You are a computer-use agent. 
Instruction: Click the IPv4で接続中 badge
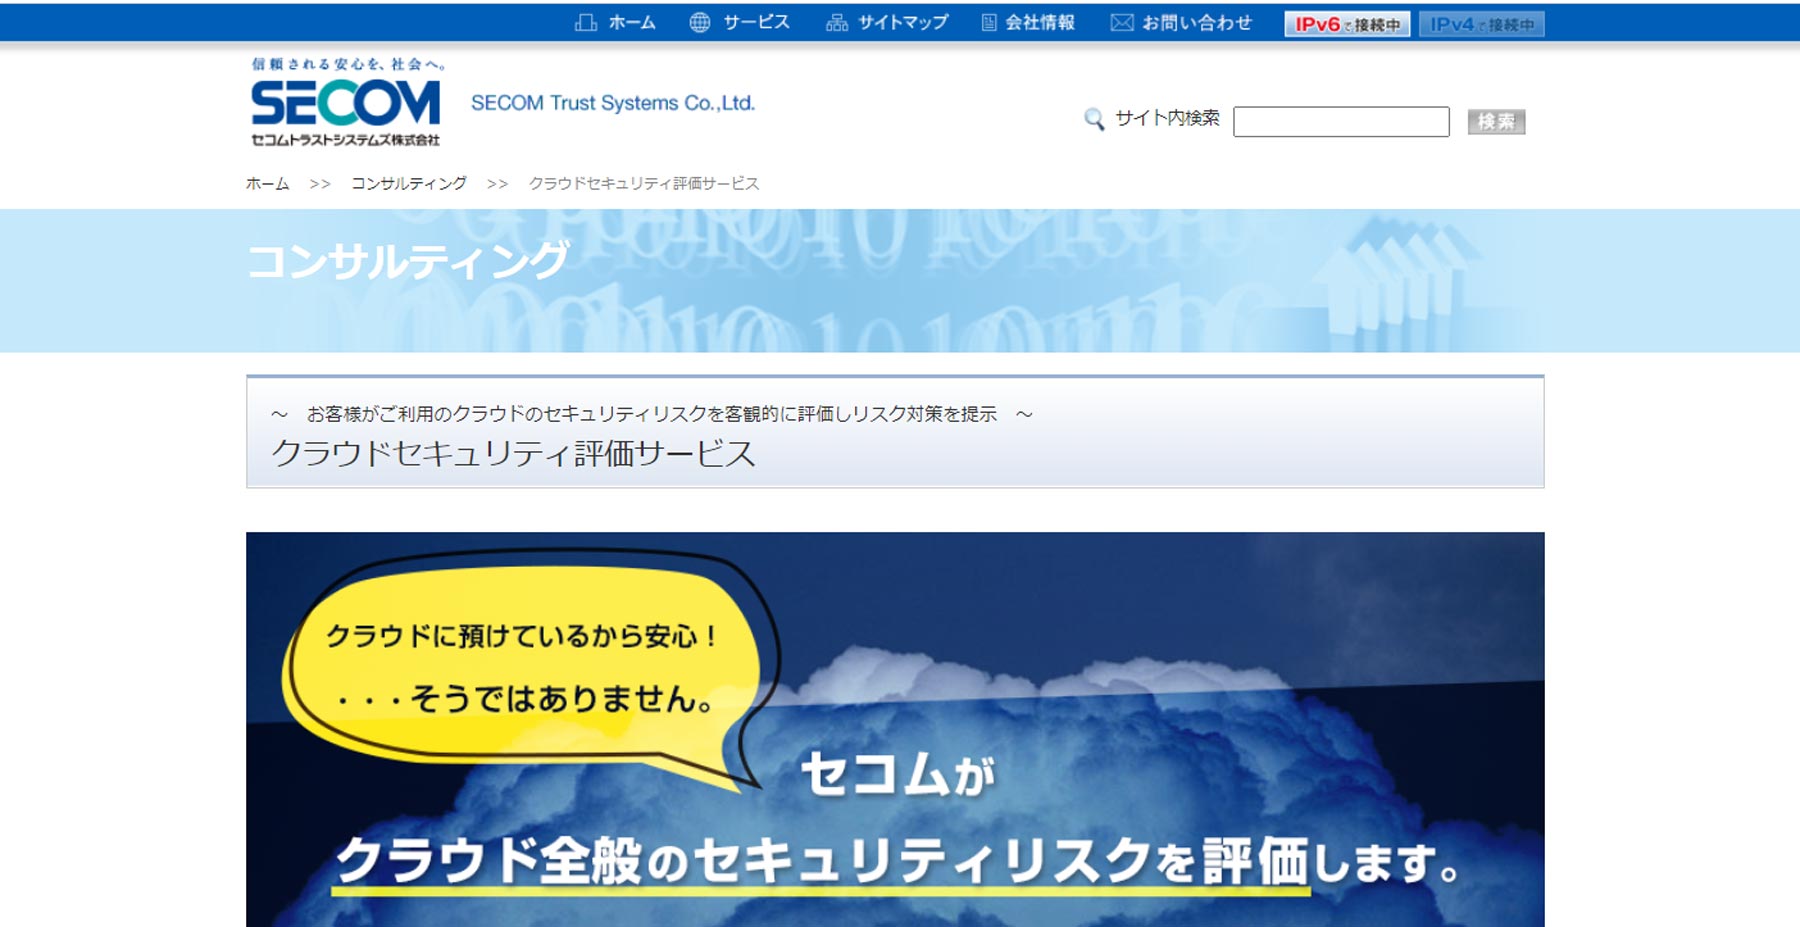pyautogui.click(x=1481, y=24)
